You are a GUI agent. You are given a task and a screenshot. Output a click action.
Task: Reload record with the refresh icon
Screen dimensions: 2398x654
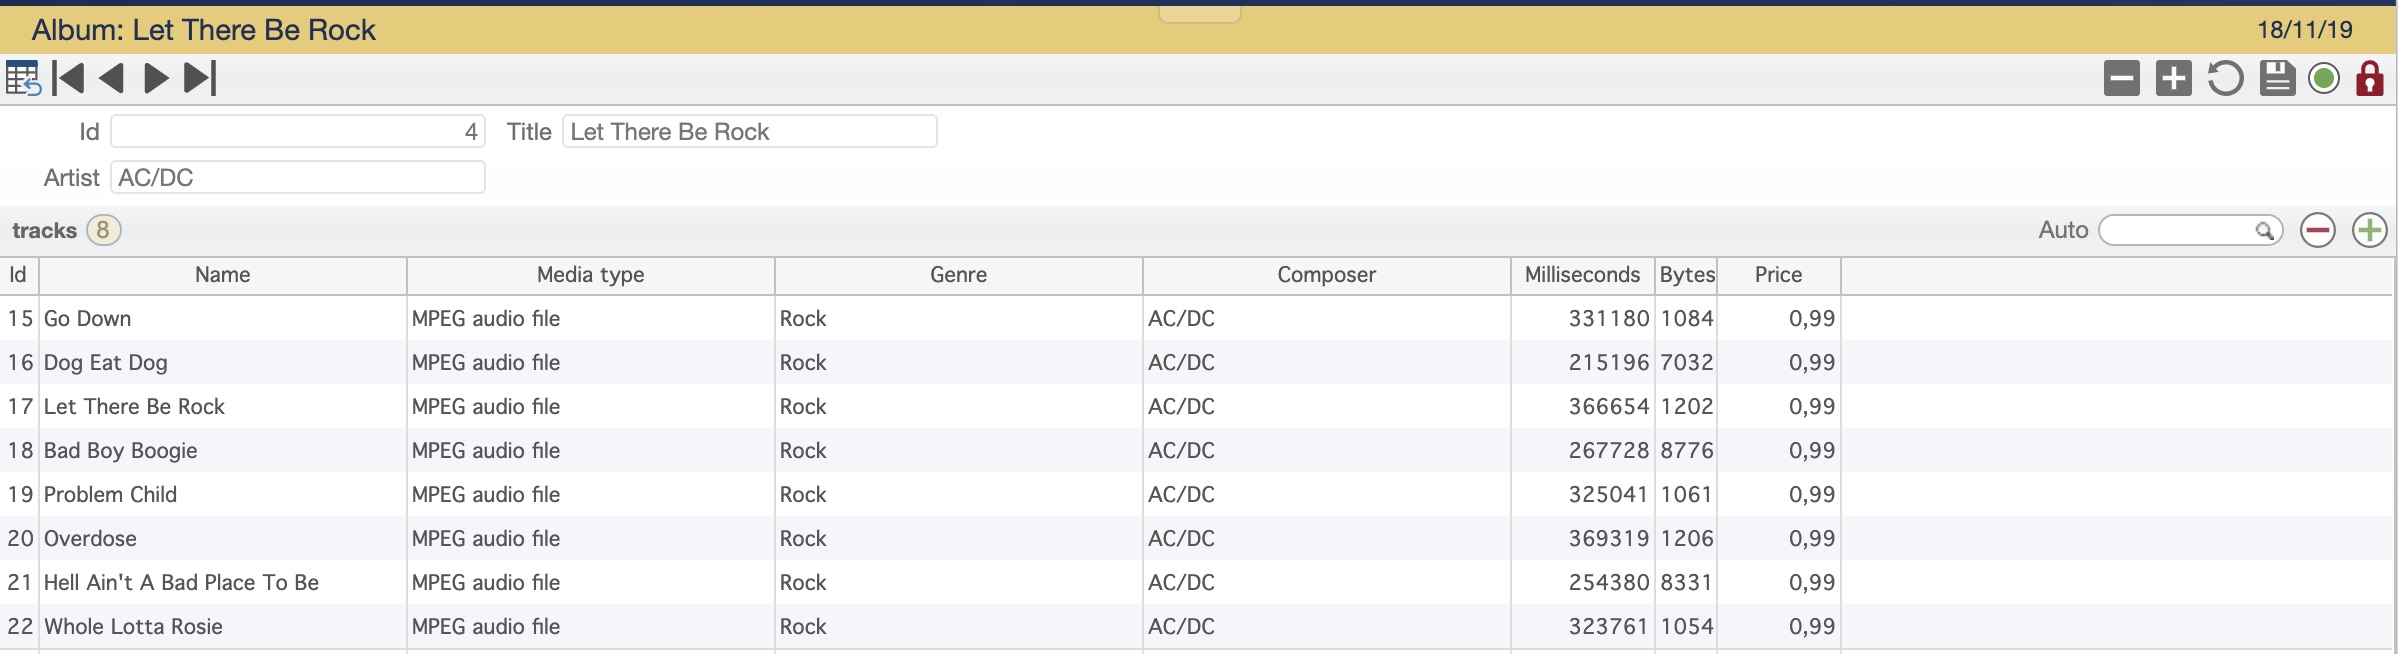2226,78
